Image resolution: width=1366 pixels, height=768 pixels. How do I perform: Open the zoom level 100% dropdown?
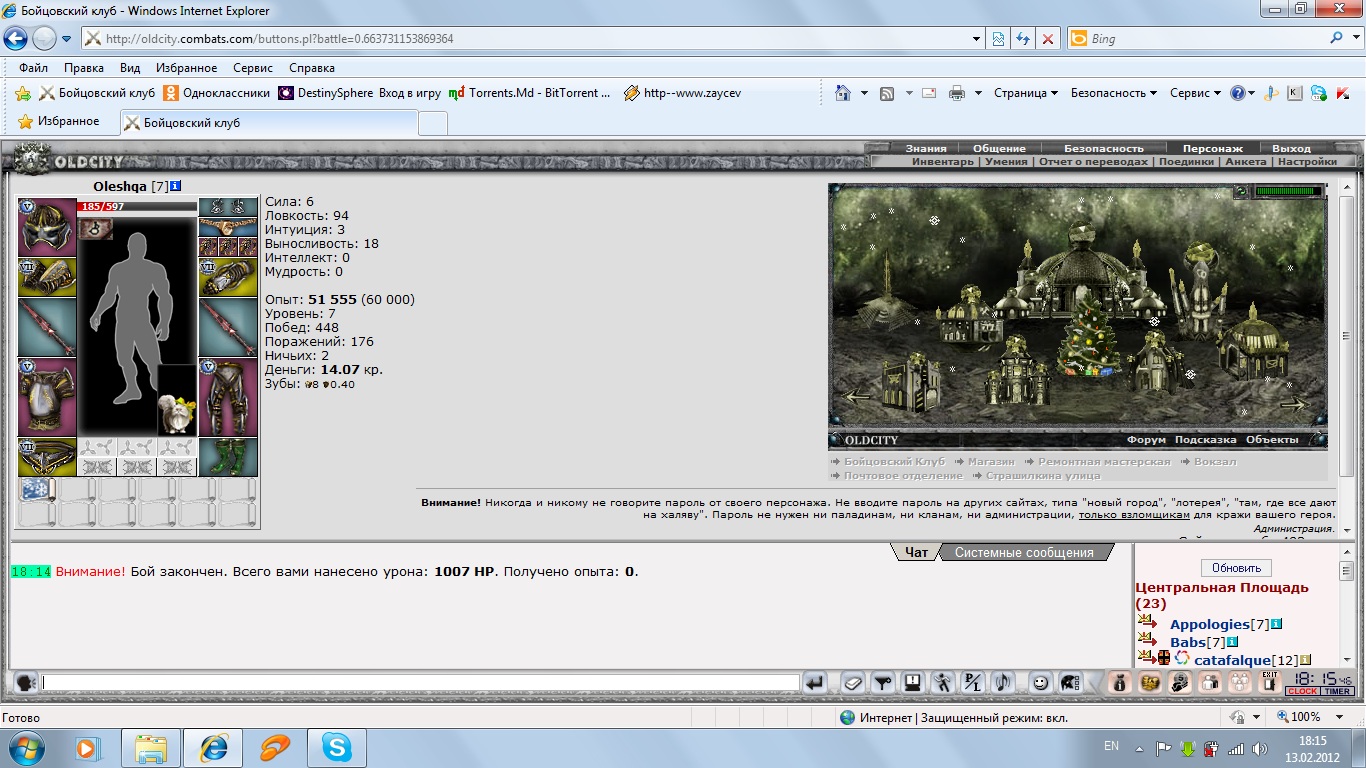[1337, 717]
